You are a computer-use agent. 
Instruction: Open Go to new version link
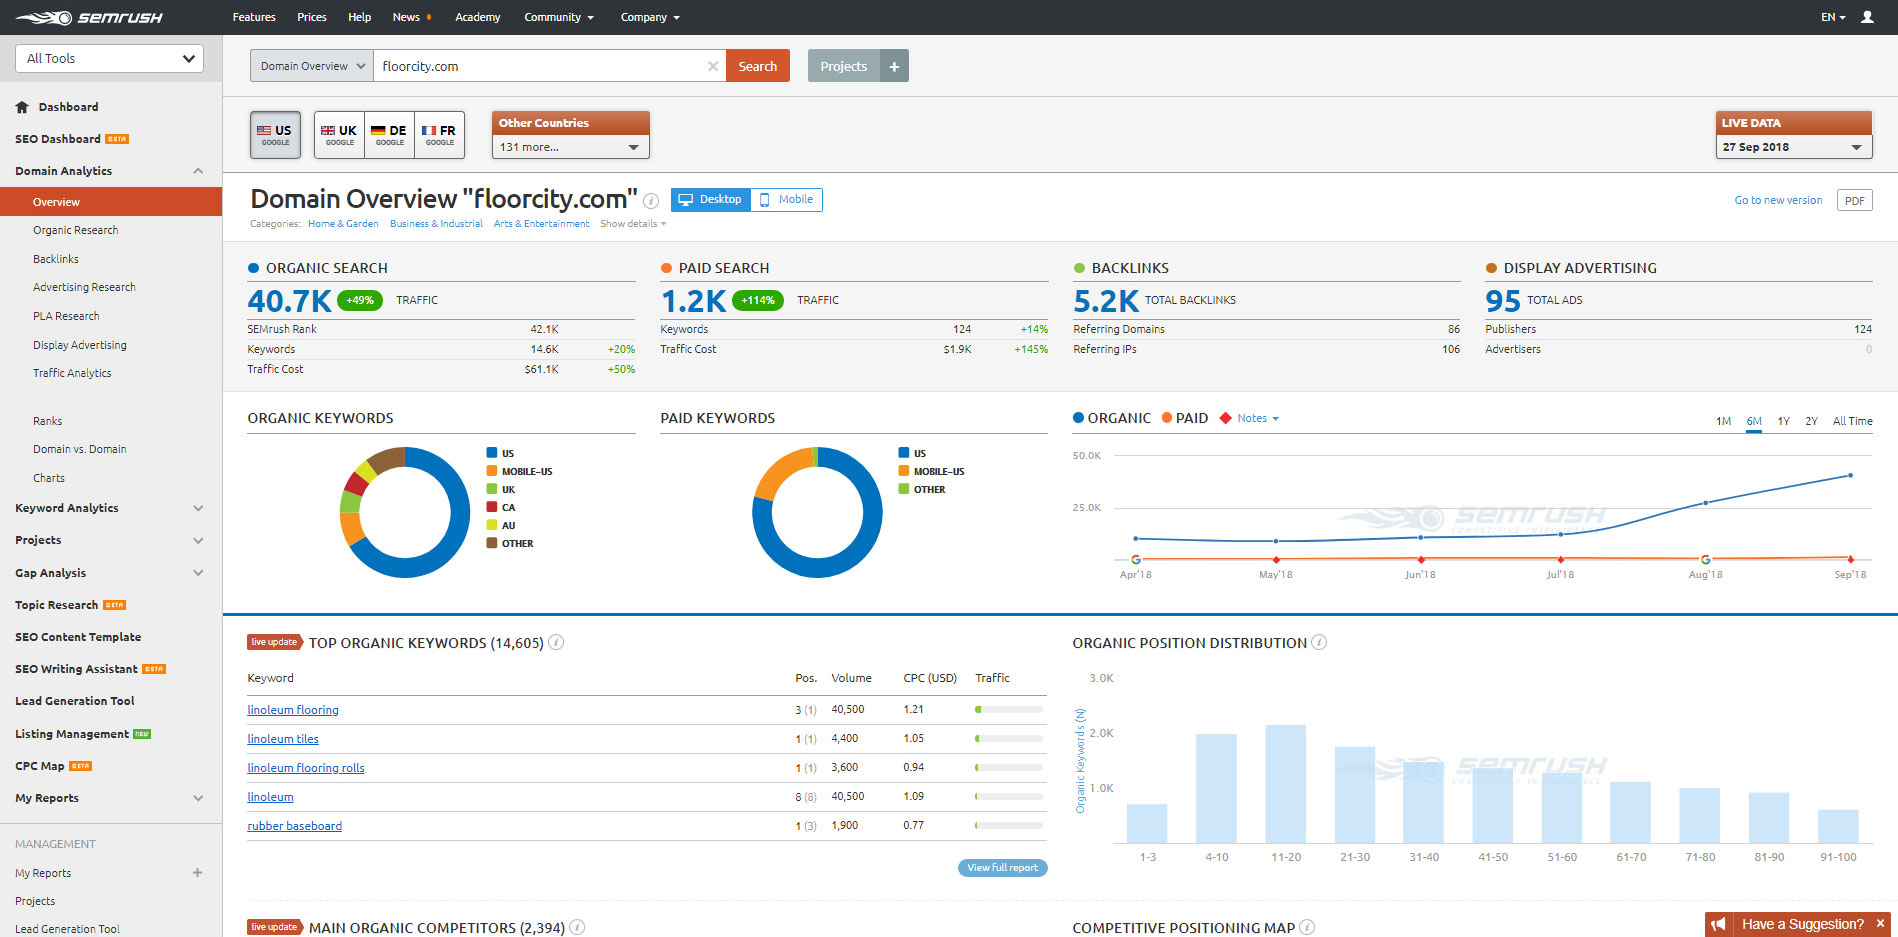pos(1778,200)
